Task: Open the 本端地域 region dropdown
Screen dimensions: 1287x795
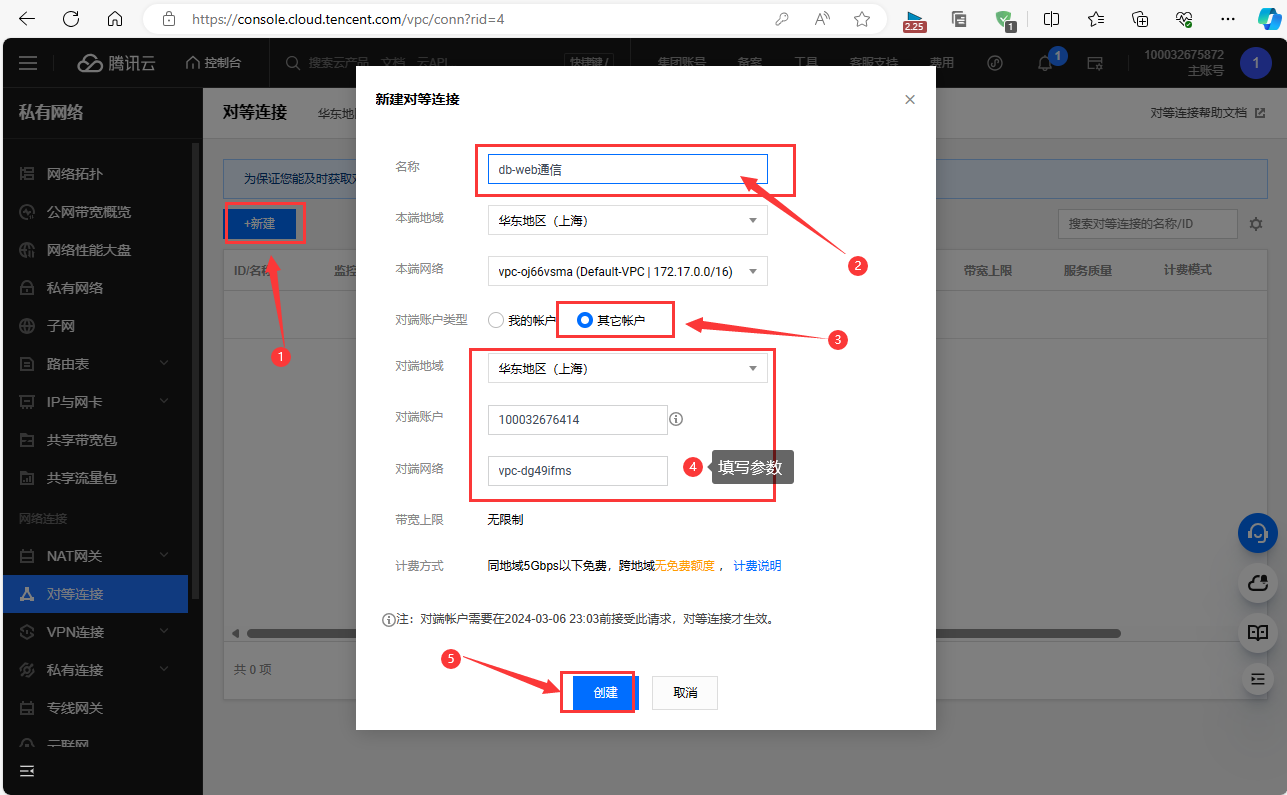Action: (627, 220)
